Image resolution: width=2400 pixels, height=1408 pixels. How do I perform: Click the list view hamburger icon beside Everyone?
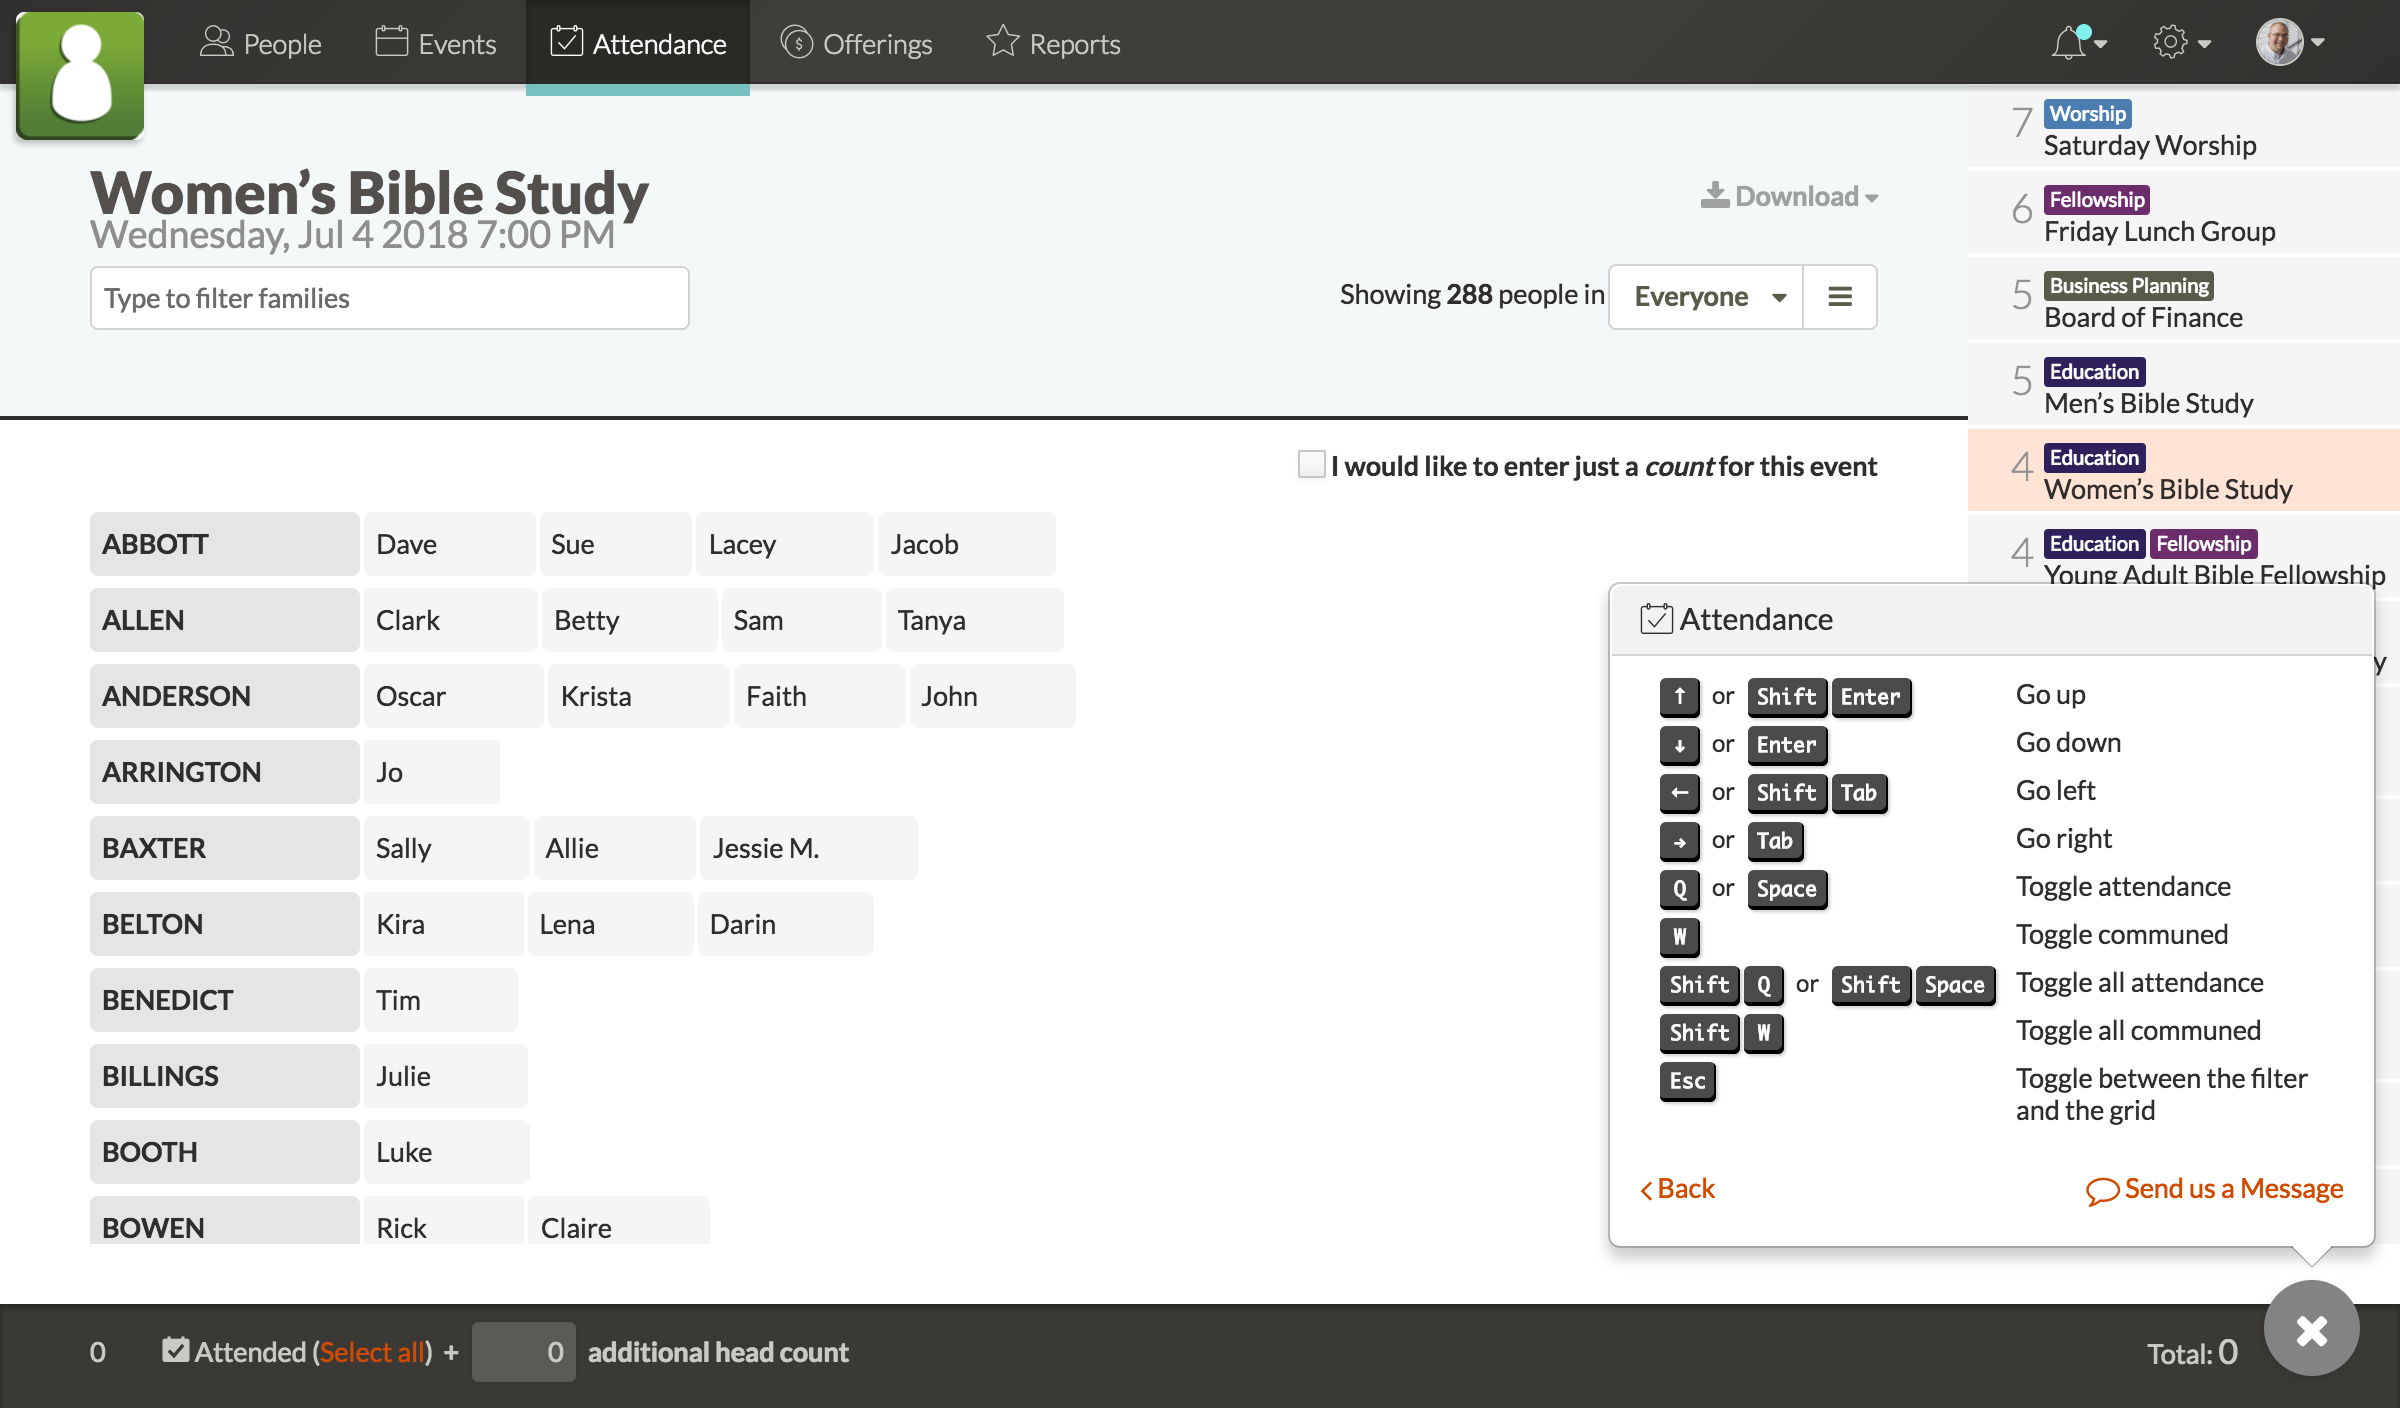(x=1840, y=296)
